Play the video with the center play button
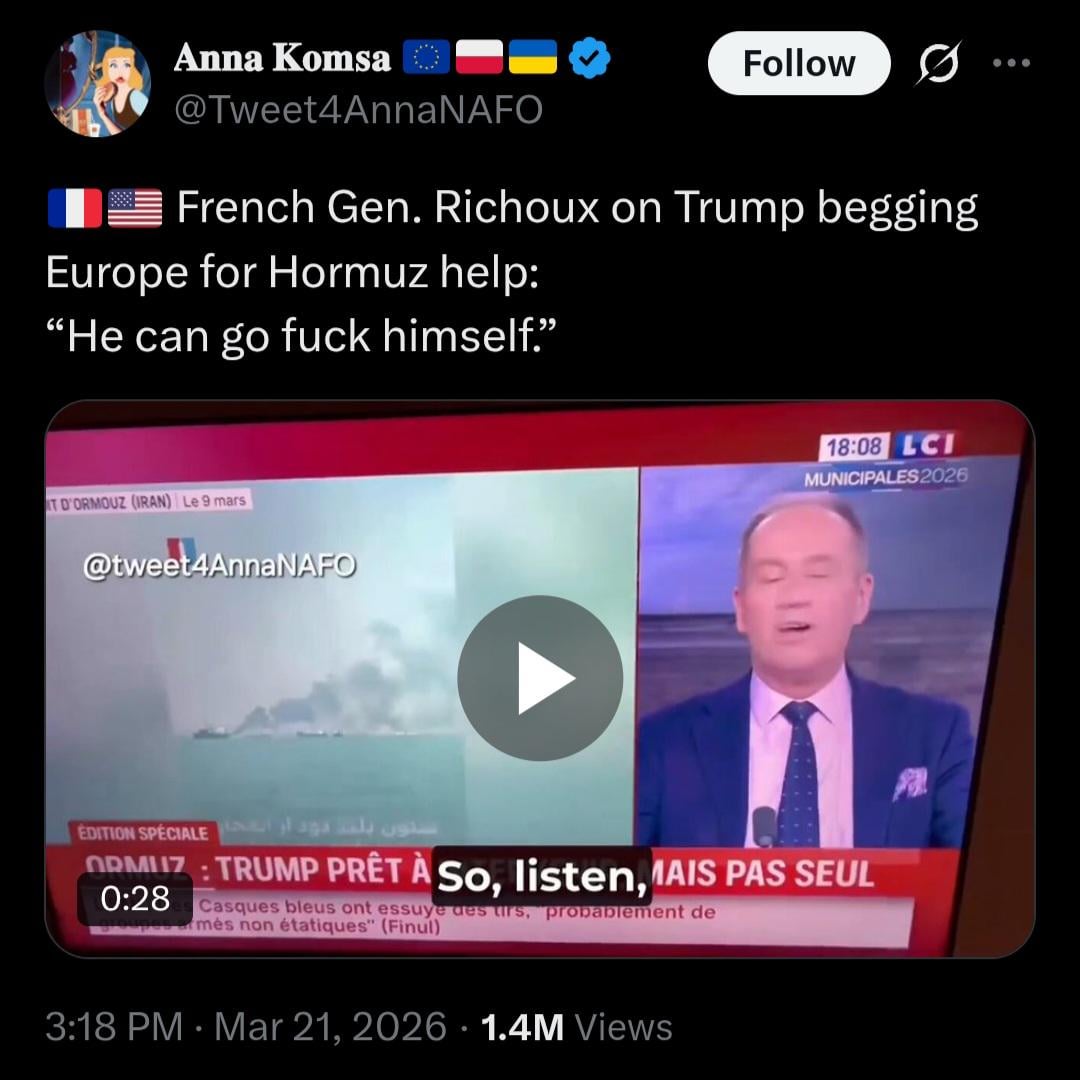1080x1080 pixels. [540, 678]
